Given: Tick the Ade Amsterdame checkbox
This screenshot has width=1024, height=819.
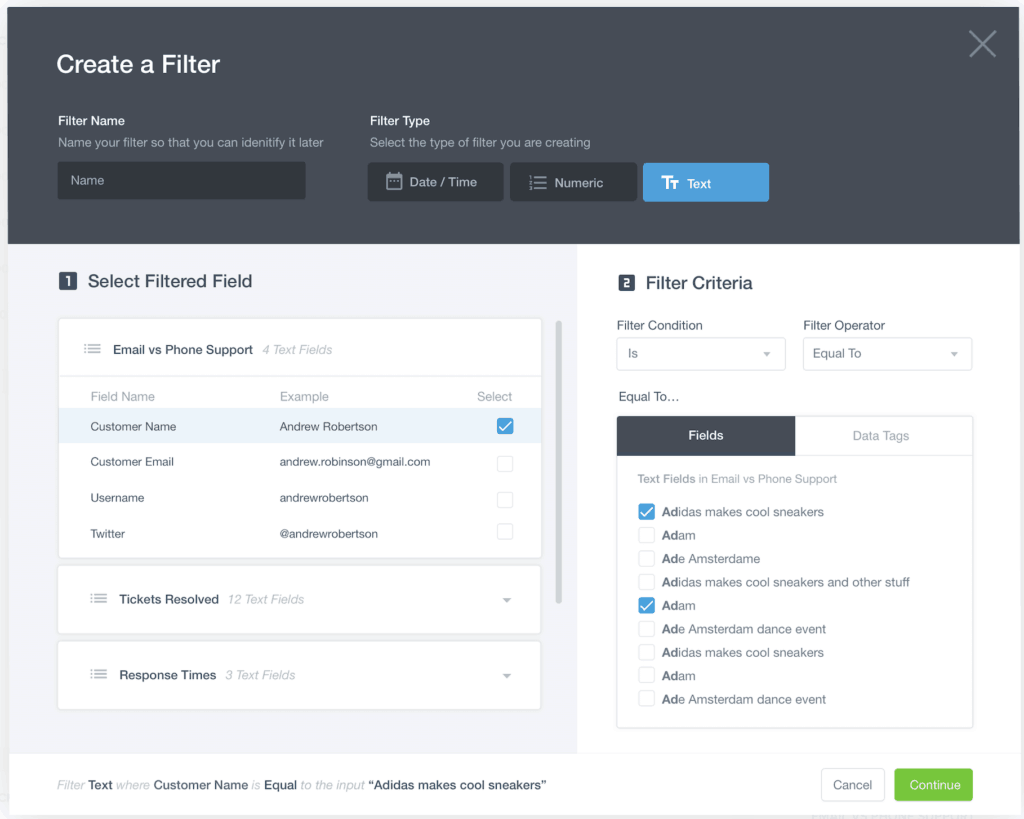Looking at the screenshot, I should click(x=647, y=559).
